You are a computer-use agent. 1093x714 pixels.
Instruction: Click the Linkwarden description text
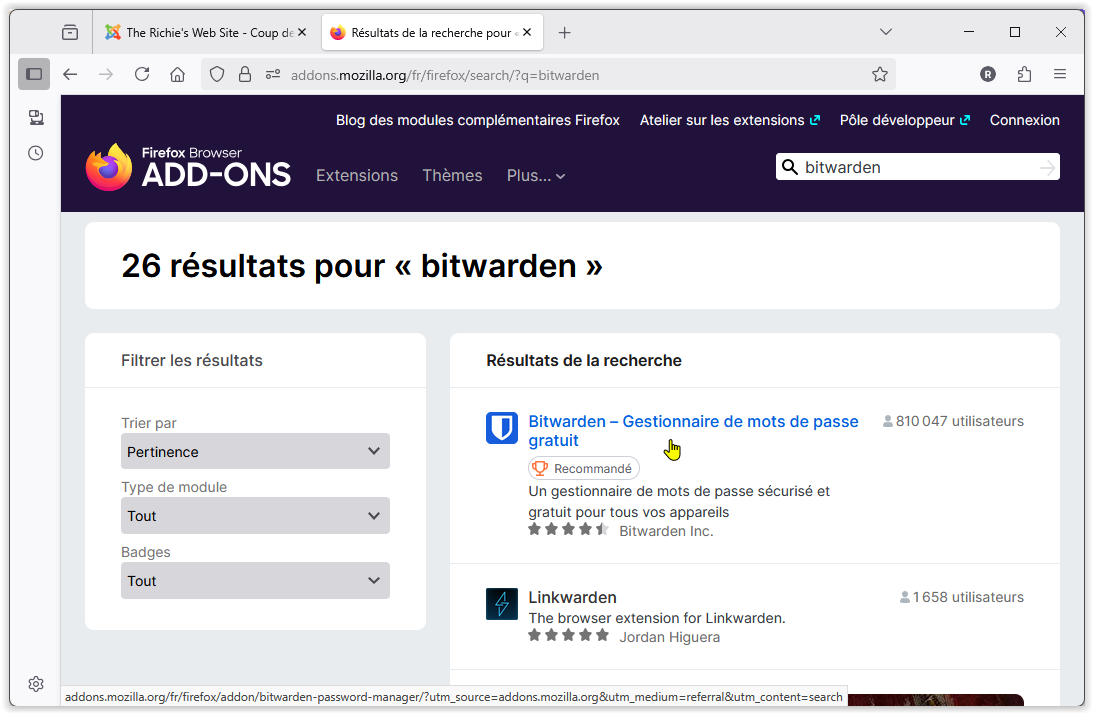tap(657, 618)
